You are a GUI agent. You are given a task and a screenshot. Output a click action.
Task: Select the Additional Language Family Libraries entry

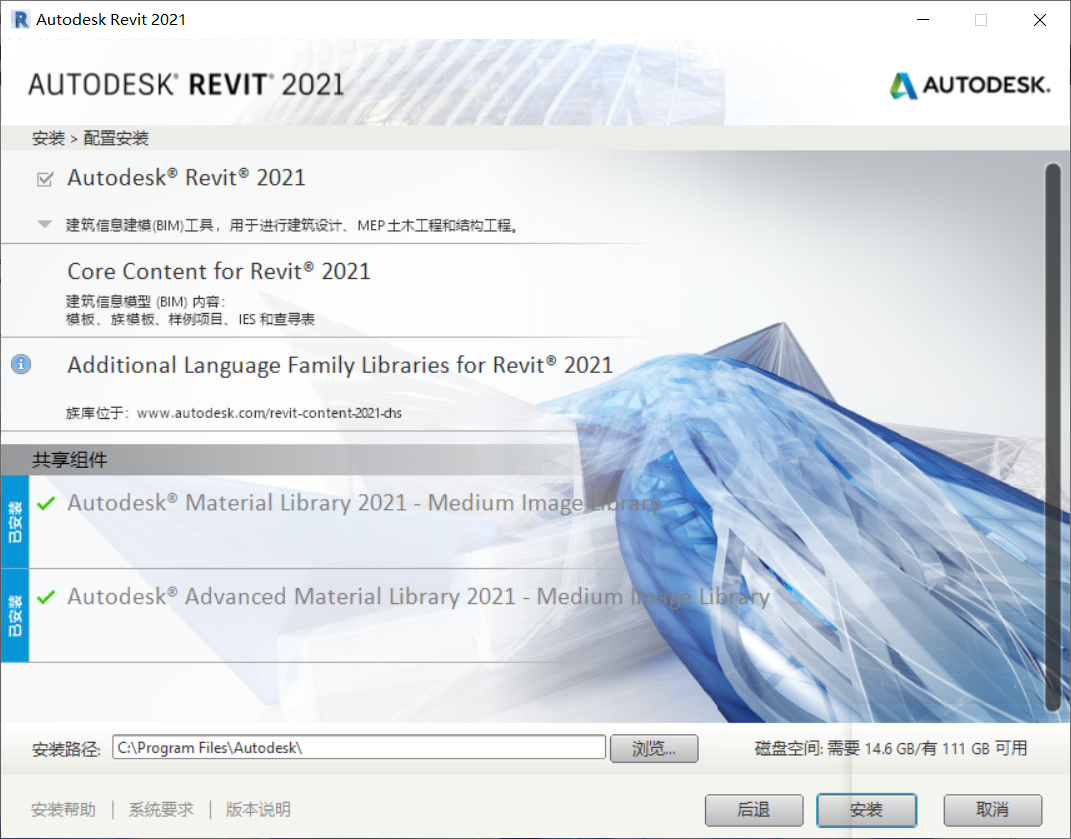339,365
